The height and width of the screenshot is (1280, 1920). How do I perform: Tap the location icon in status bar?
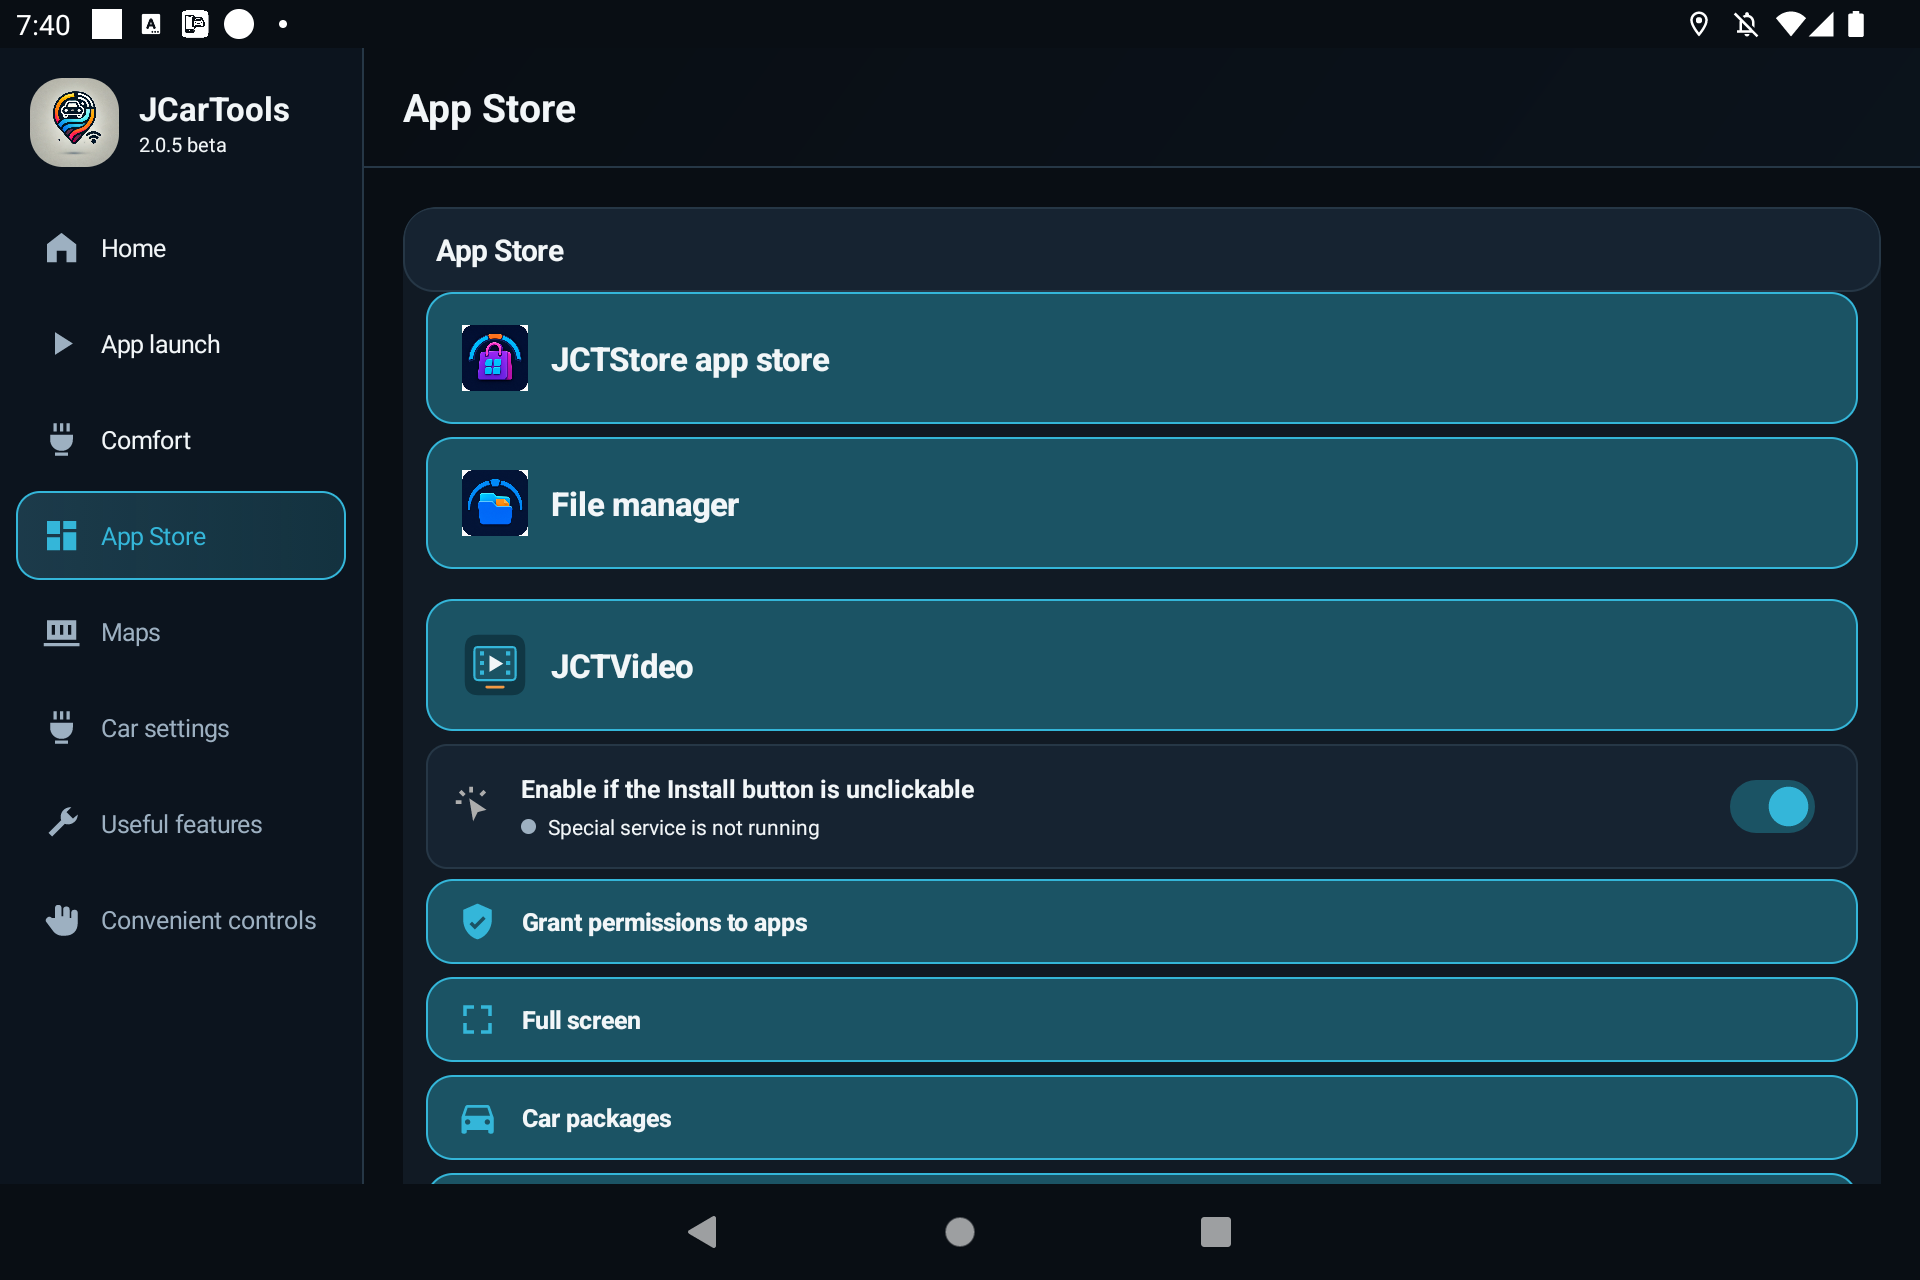pyautogui.click(x=1698, y=24)
